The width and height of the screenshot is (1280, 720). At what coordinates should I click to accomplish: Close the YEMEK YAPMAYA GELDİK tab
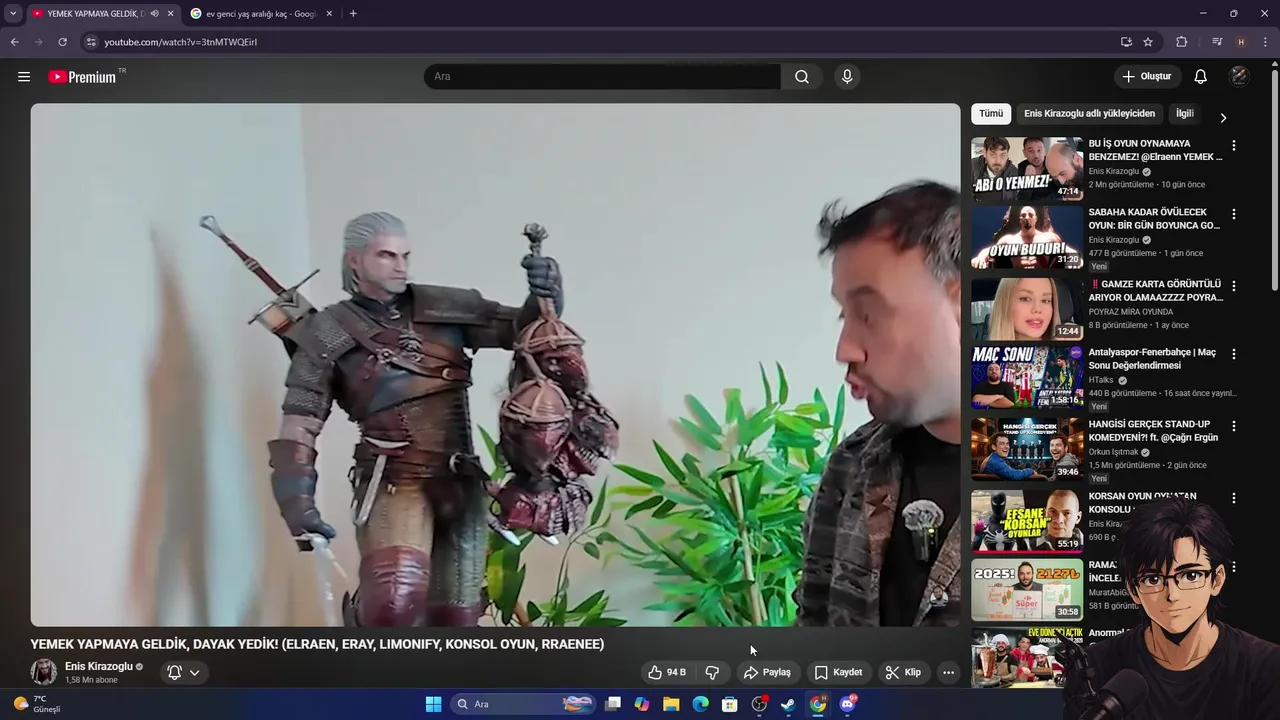(x=170, y=14)
